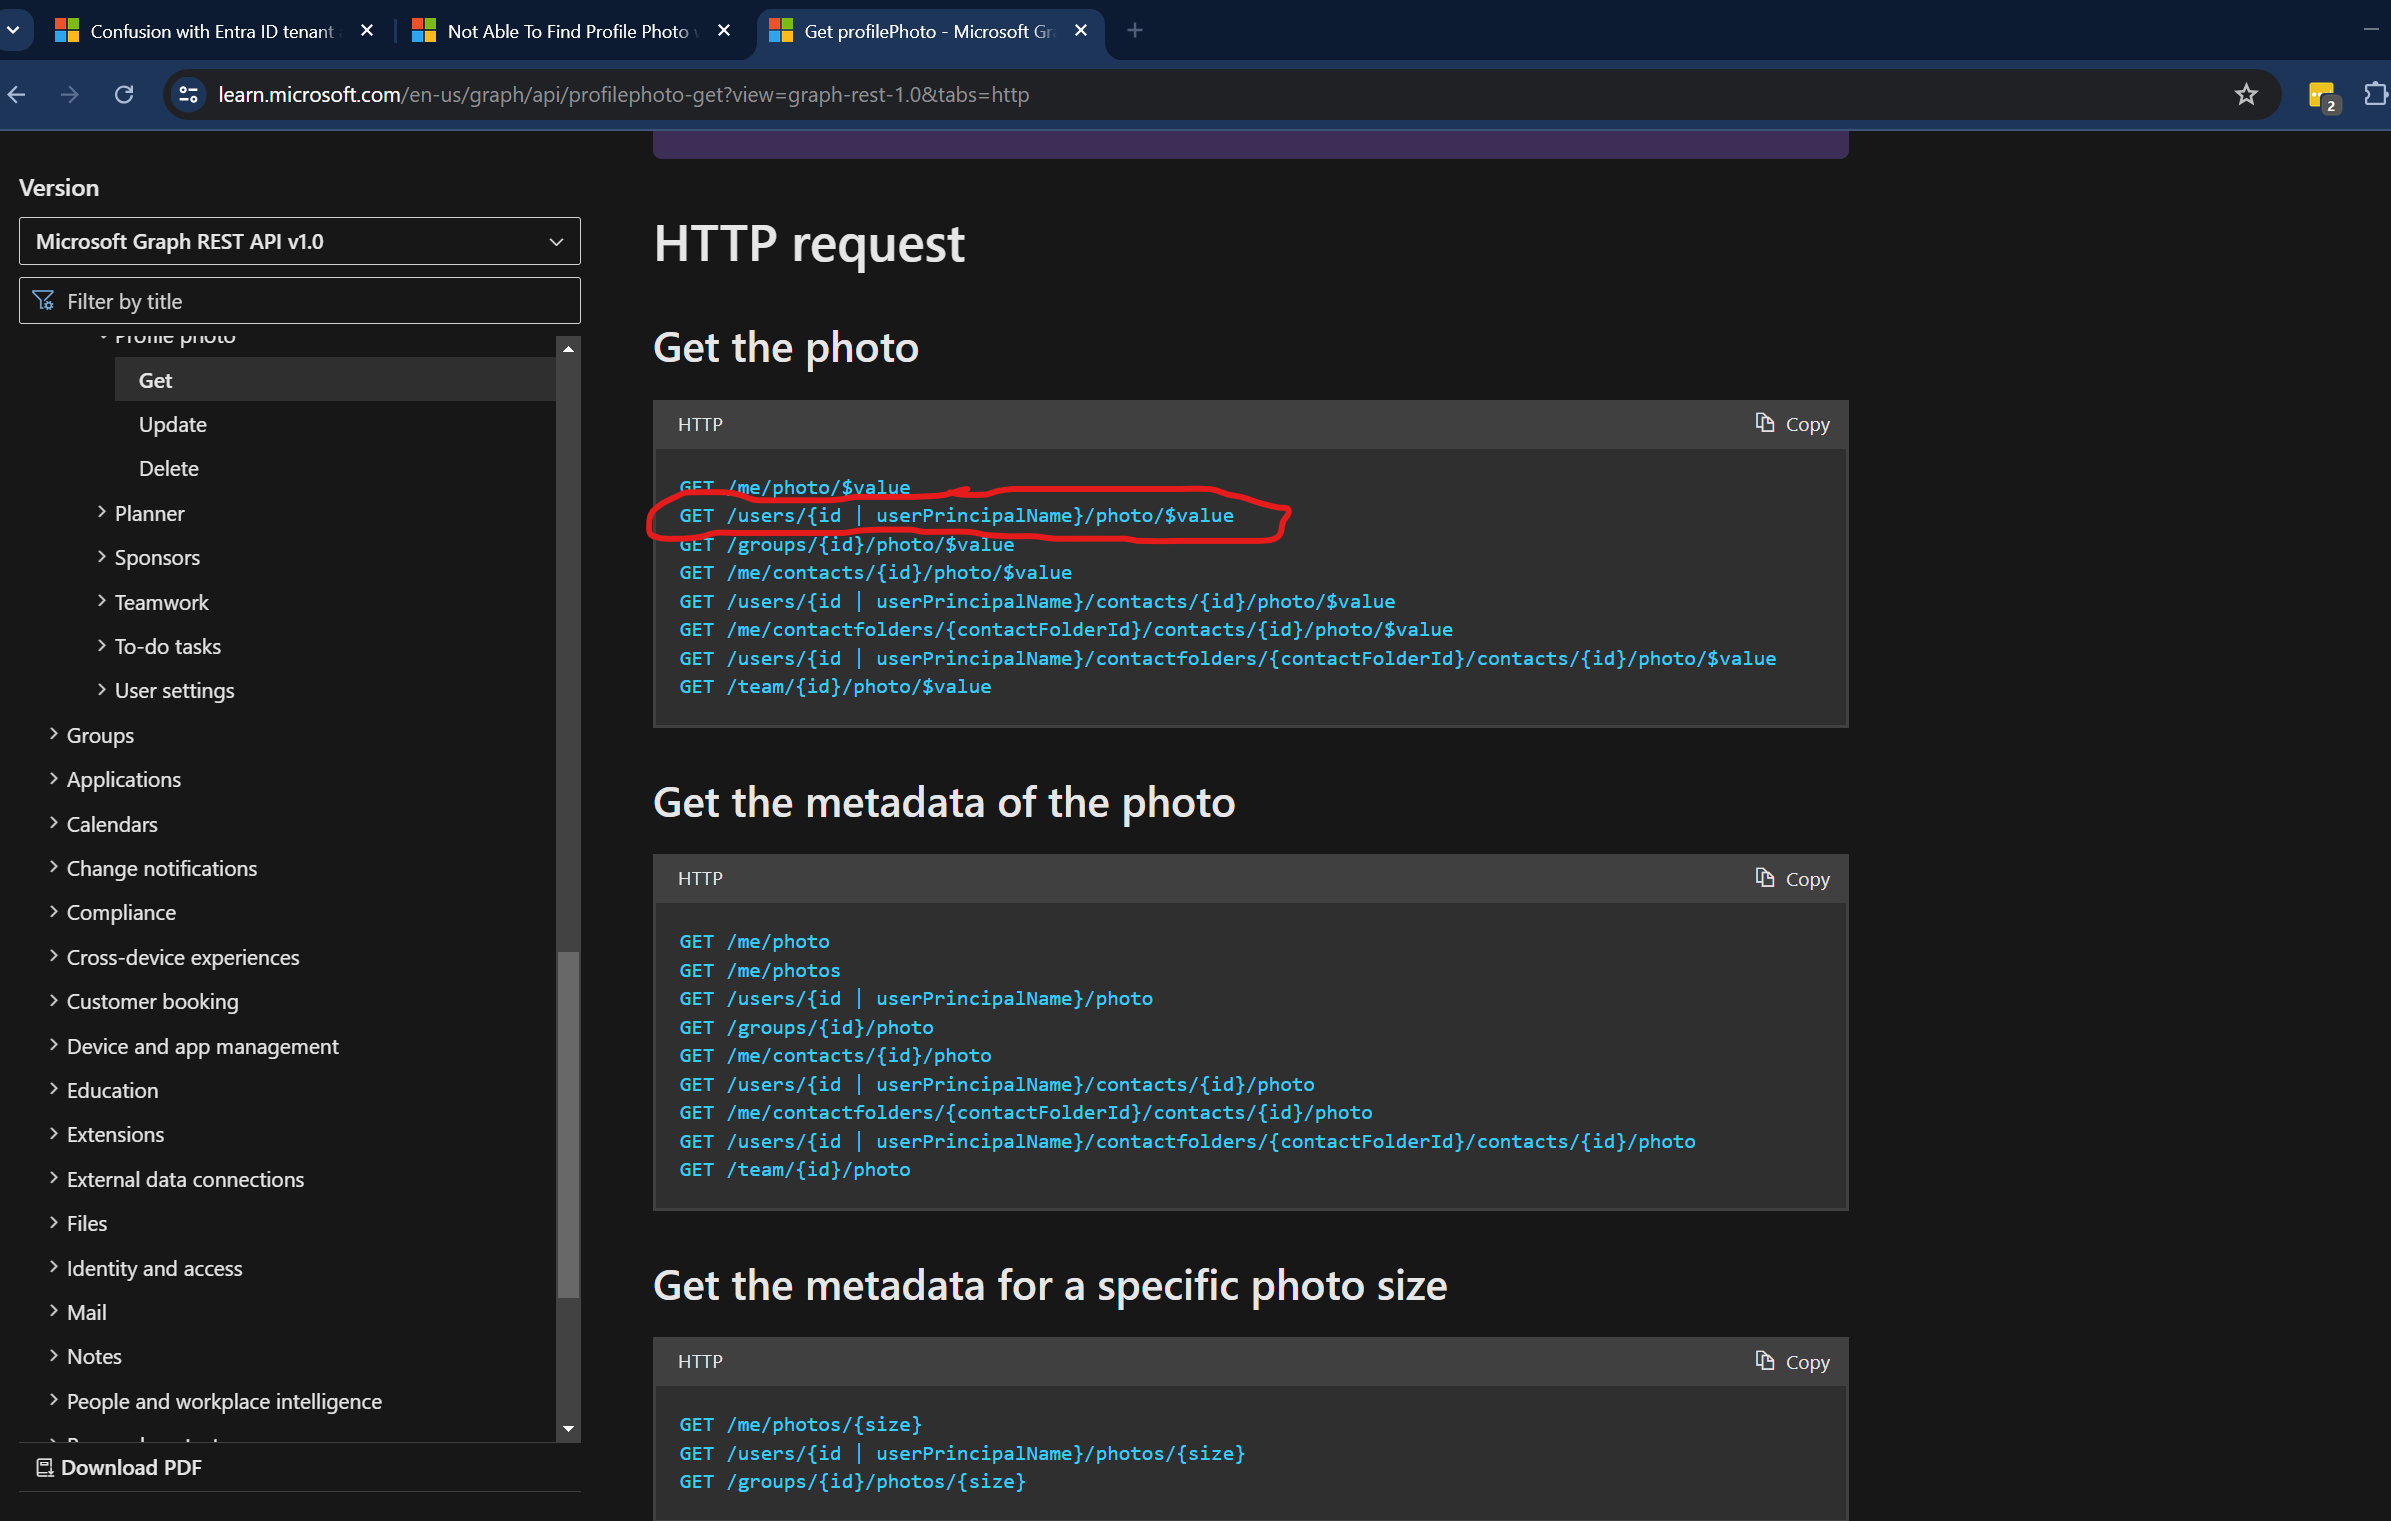This screenshot has width=2391, height=1521.
Task: Expand the To-do tasks section
Action: 167,647
